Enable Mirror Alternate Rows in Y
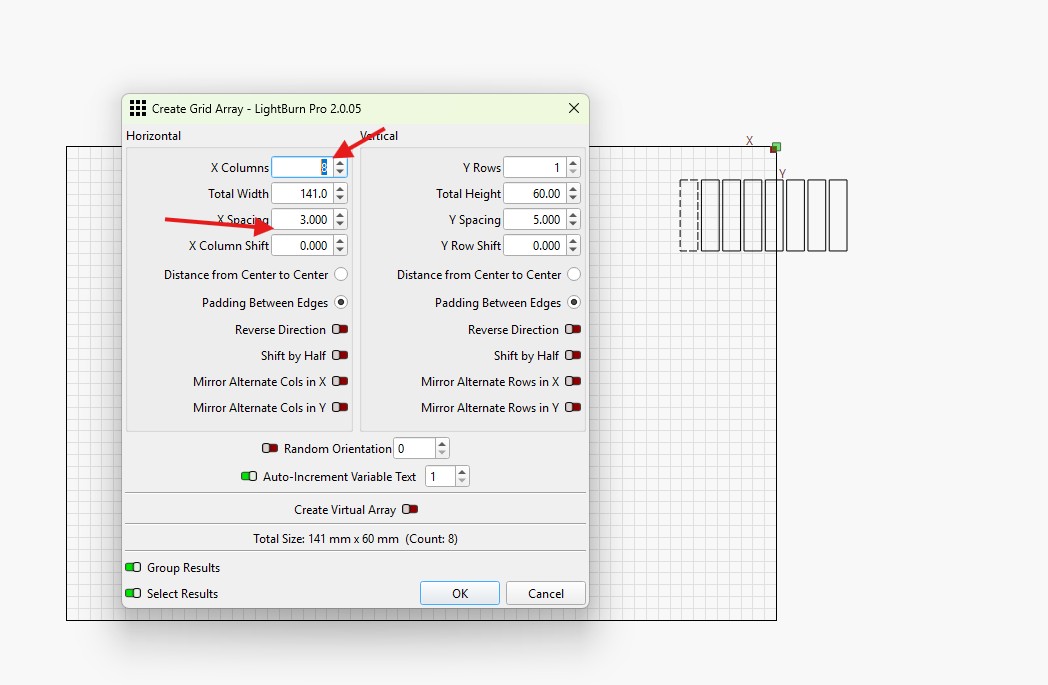This screenshot has width=1048, height=685. tap(573, 407)
